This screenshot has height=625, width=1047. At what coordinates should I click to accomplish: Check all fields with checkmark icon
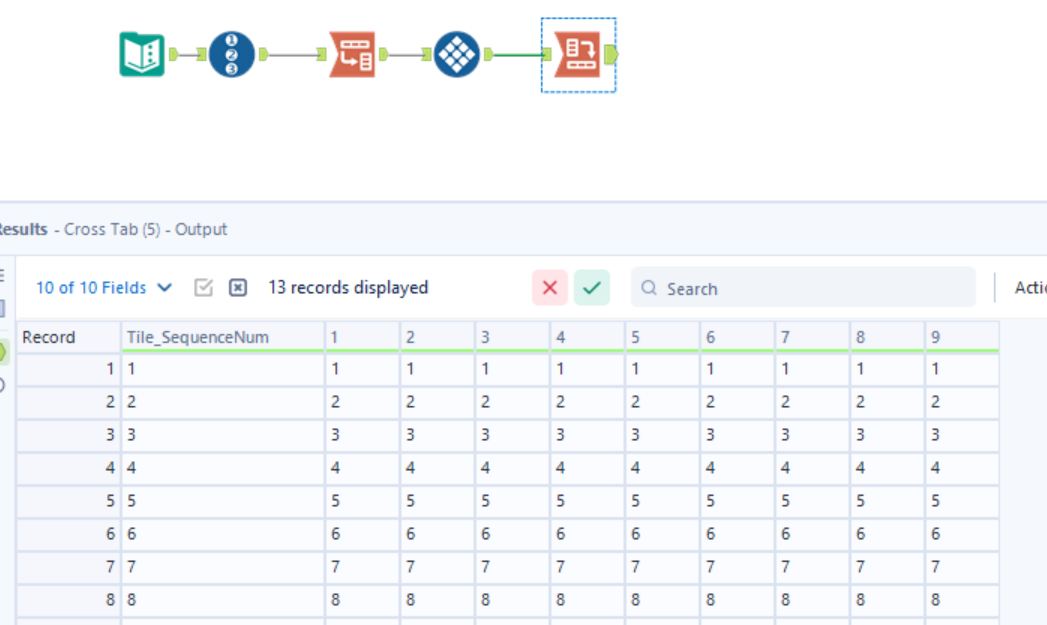coord(204,288)
